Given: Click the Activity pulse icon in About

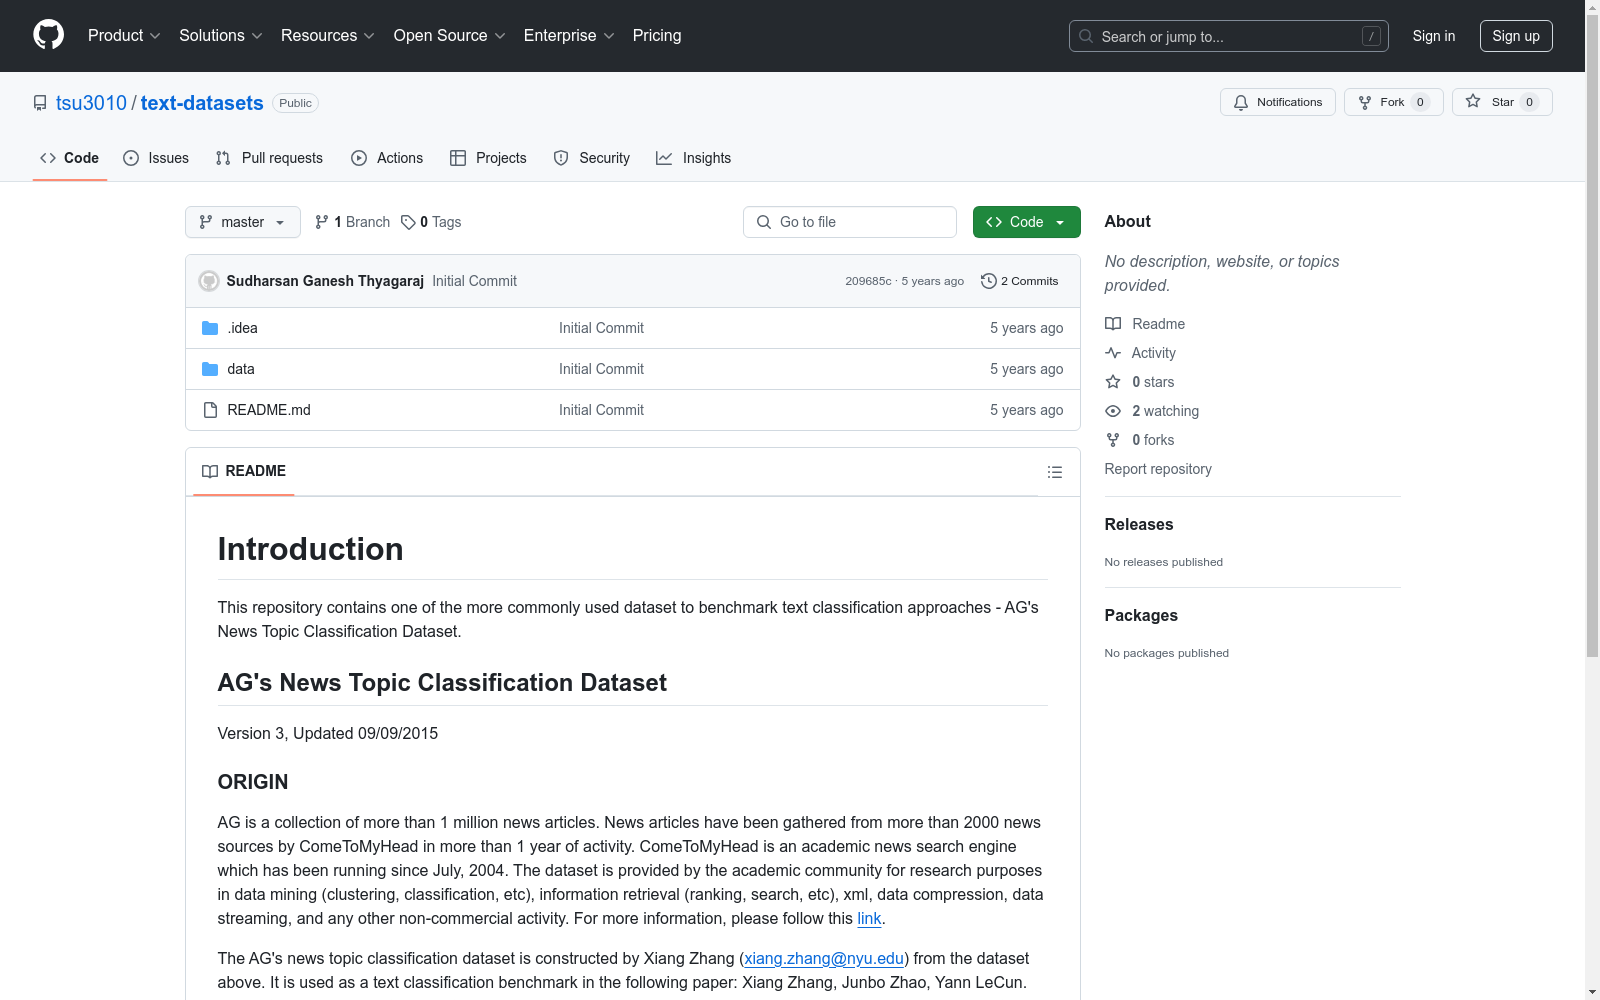Looking at the screenshot, I should tap(1113, 353).
